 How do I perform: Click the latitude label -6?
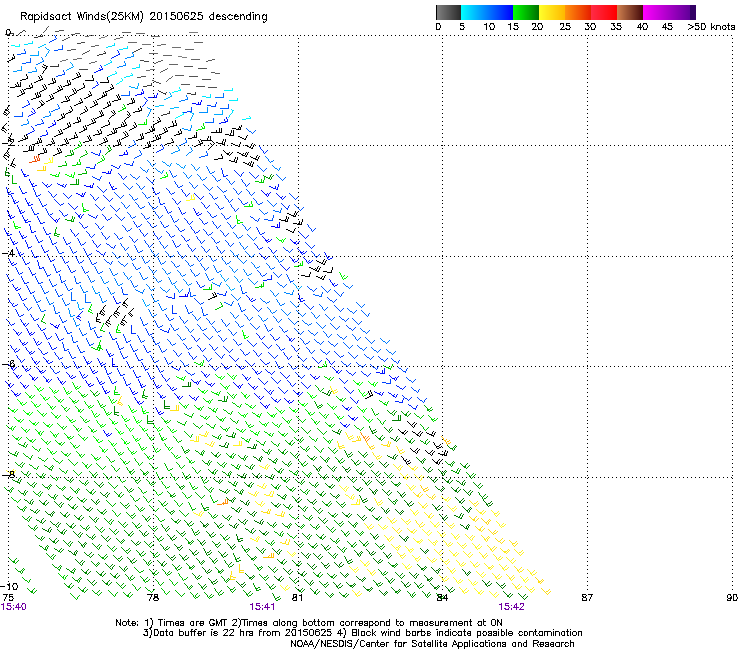(8, 364)
